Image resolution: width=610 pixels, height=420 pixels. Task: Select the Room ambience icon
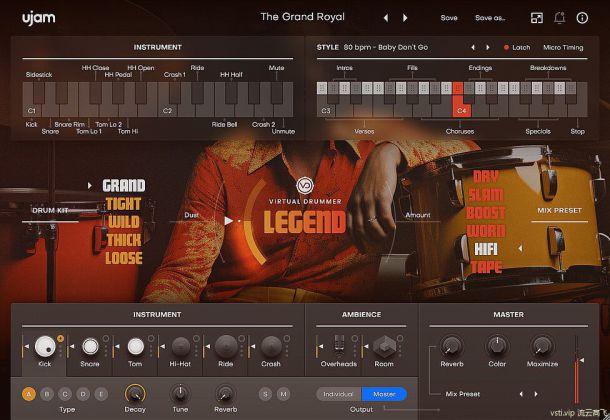pyautogui.click(x=384, y=346)
